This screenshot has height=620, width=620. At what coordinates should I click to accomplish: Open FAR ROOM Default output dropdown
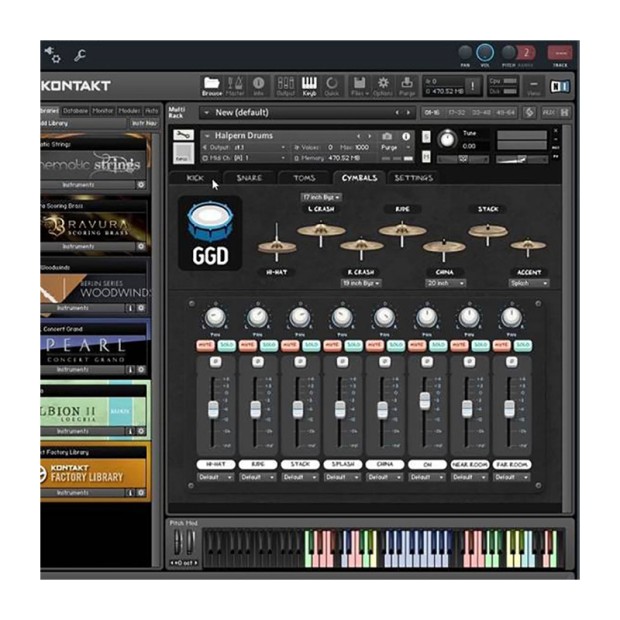point(512,477)
